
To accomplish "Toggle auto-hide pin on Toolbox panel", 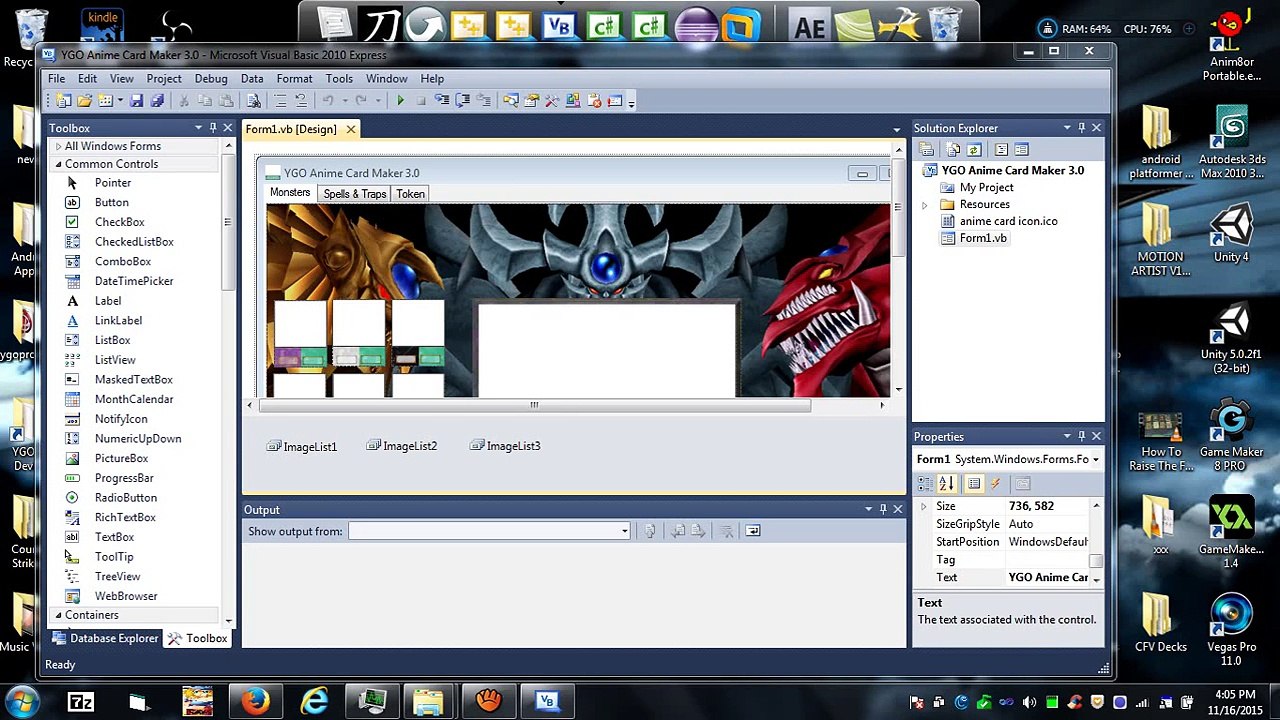I will (x=212, y=128).
